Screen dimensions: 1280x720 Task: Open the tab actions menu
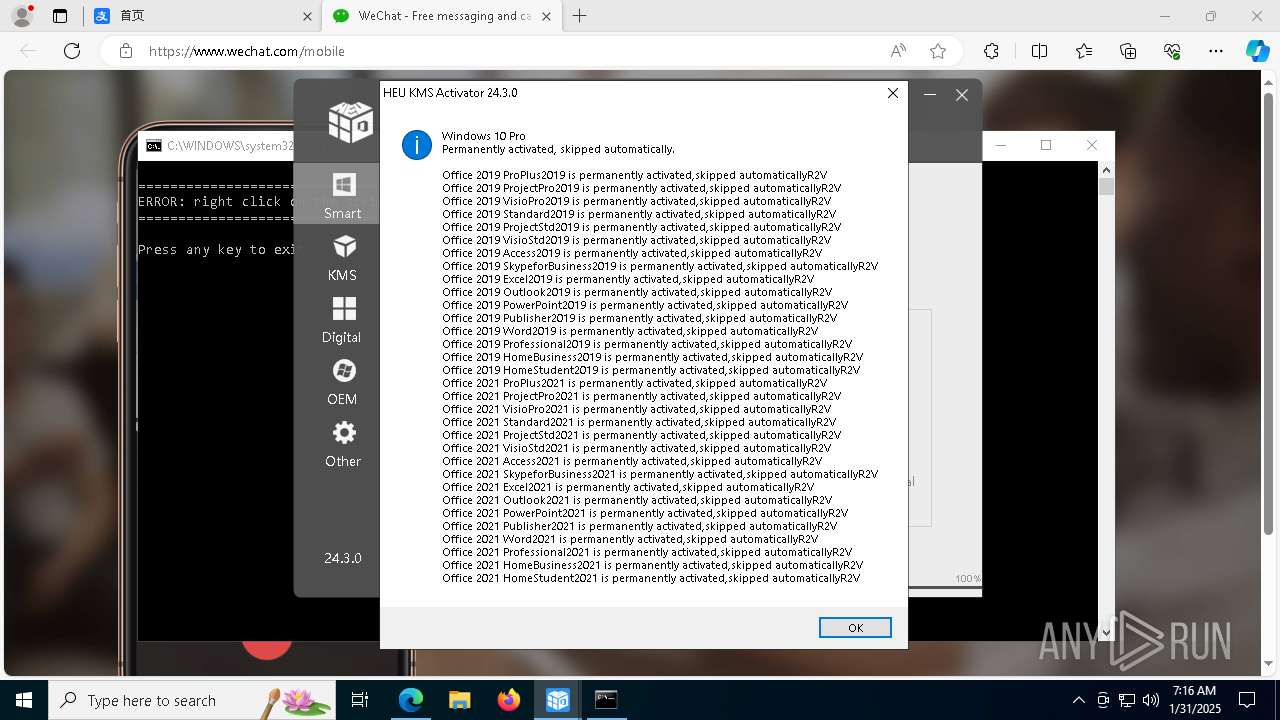59,16
